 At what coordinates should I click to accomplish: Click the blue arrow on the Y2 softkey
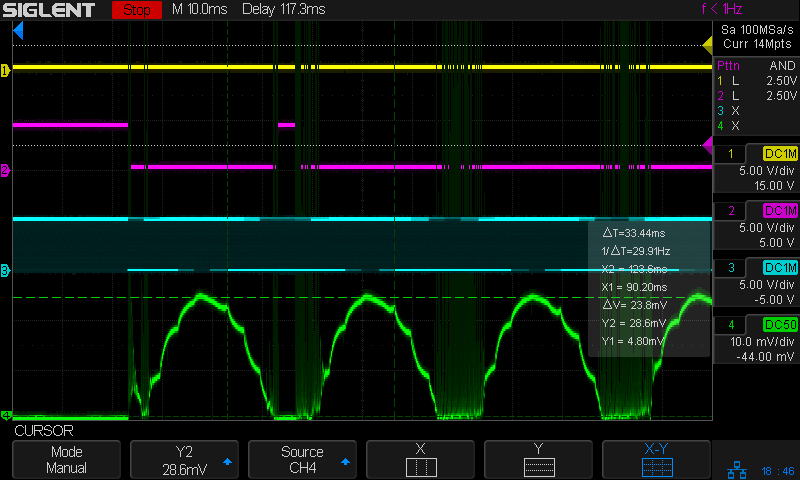point(228,462)
